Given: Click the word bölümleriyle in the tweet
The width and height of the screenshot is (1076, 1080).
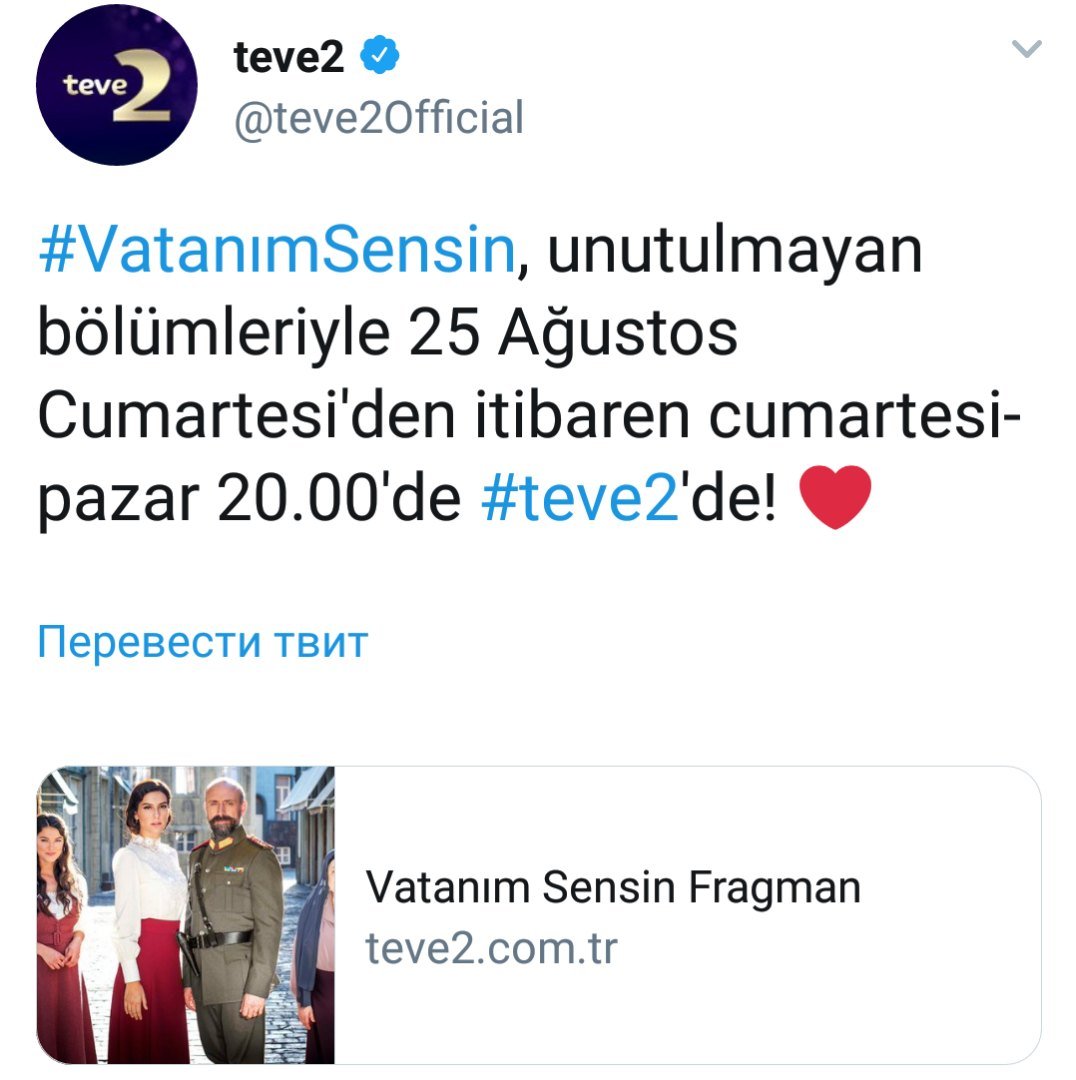Looking at the screenshot, I should (214, 335).
